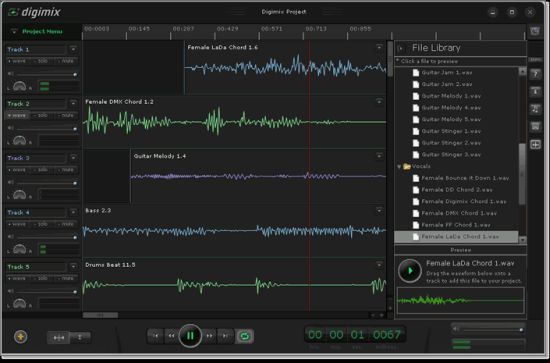Viewport: 550px width, 363px height.
Task: Click the Track 3 volume slider handle
Action: click(75, 183)
